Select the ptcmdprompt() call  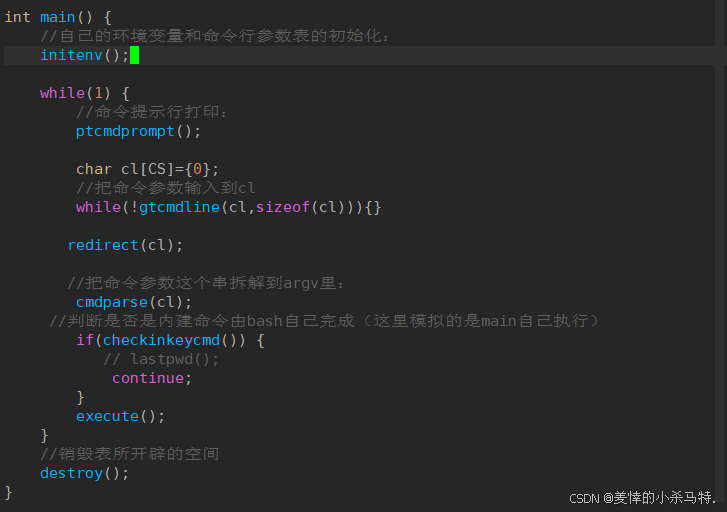pyautogui.click(x=138, y=131)
